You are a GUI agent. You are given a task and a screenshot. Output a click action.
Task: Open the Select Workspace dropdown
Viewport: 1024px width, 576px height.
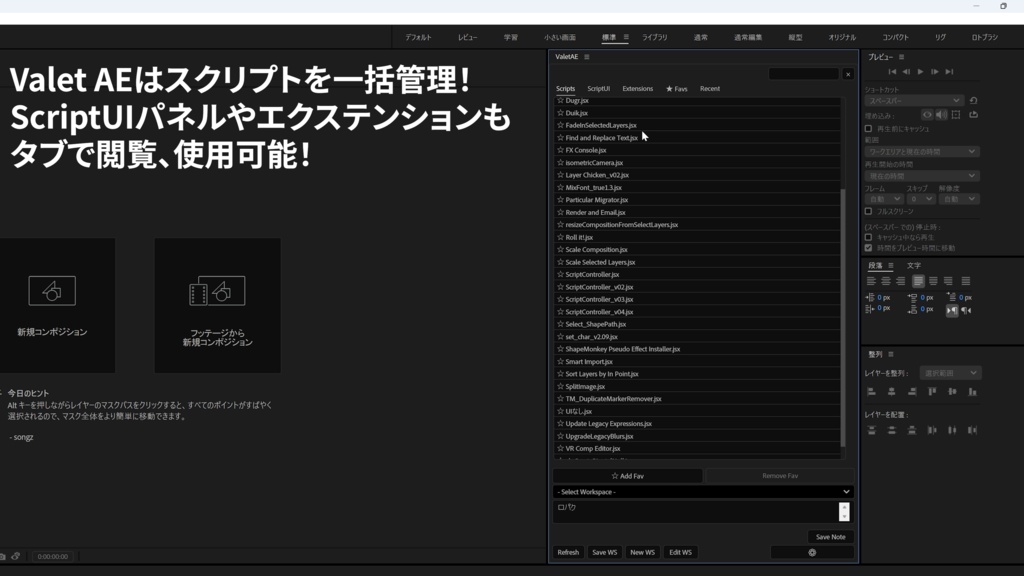(702, 491)
